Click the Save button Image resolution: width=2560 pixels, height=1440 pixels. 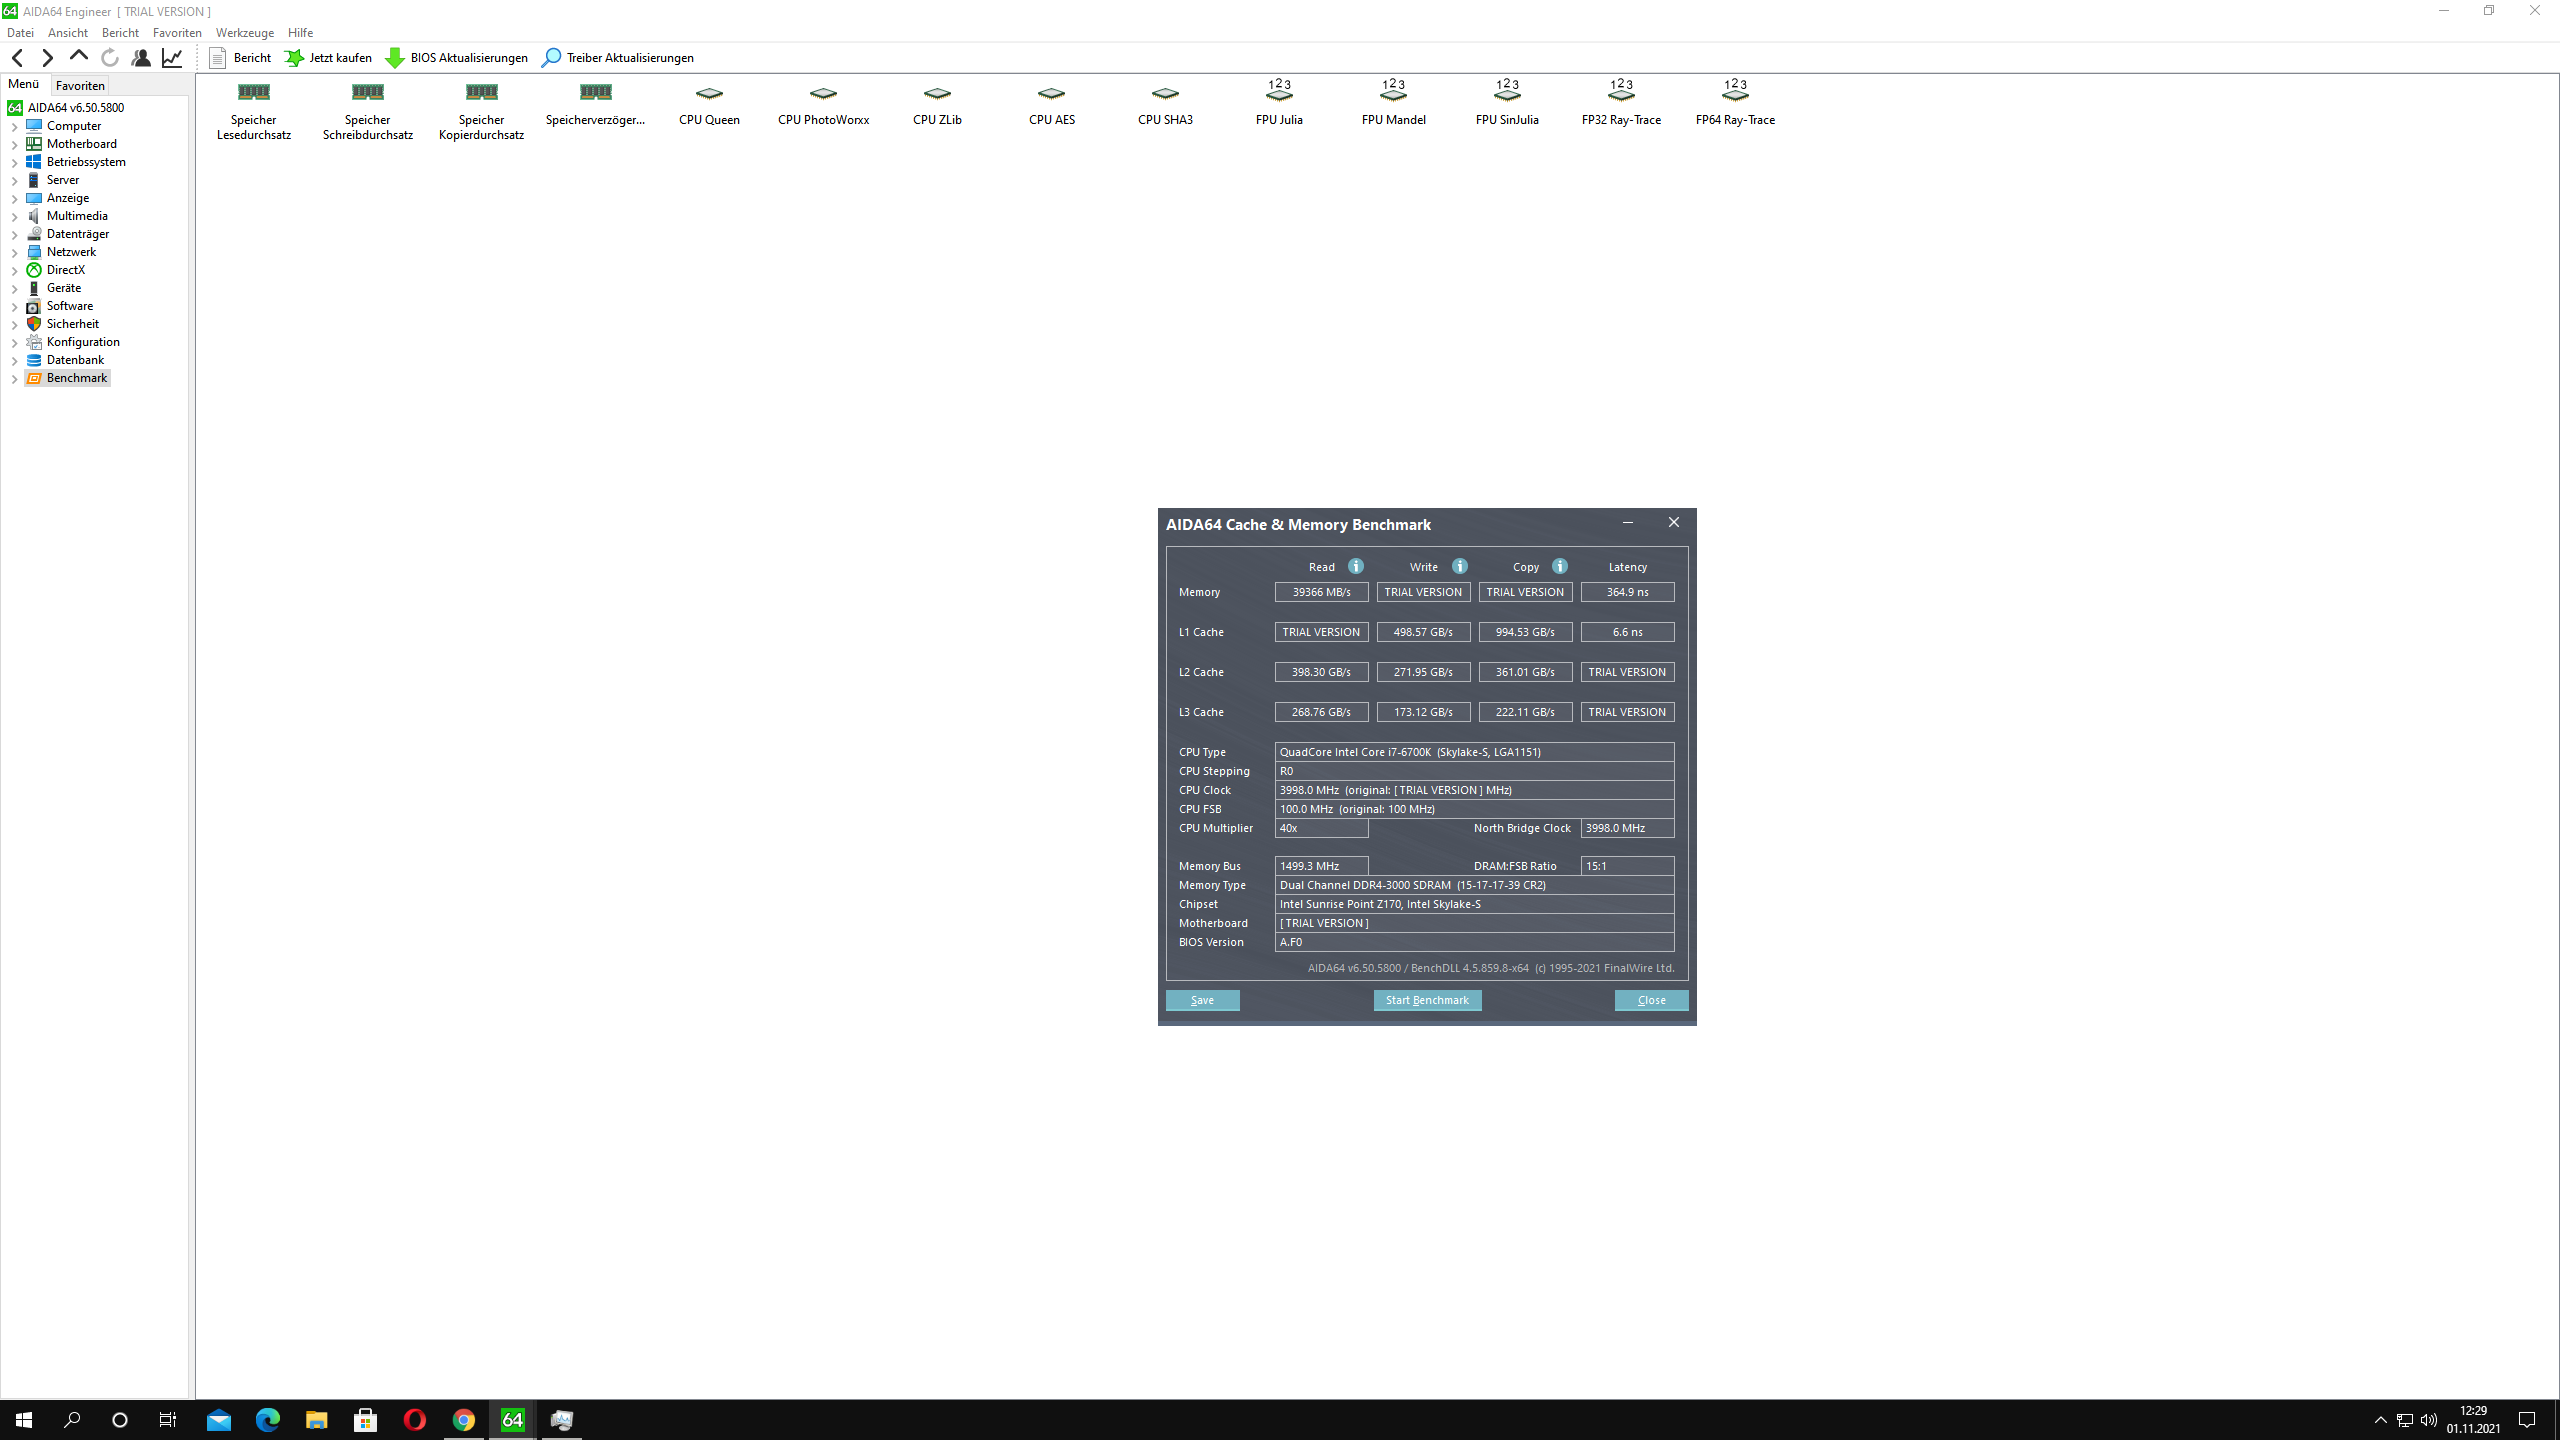(1202, 1000)
